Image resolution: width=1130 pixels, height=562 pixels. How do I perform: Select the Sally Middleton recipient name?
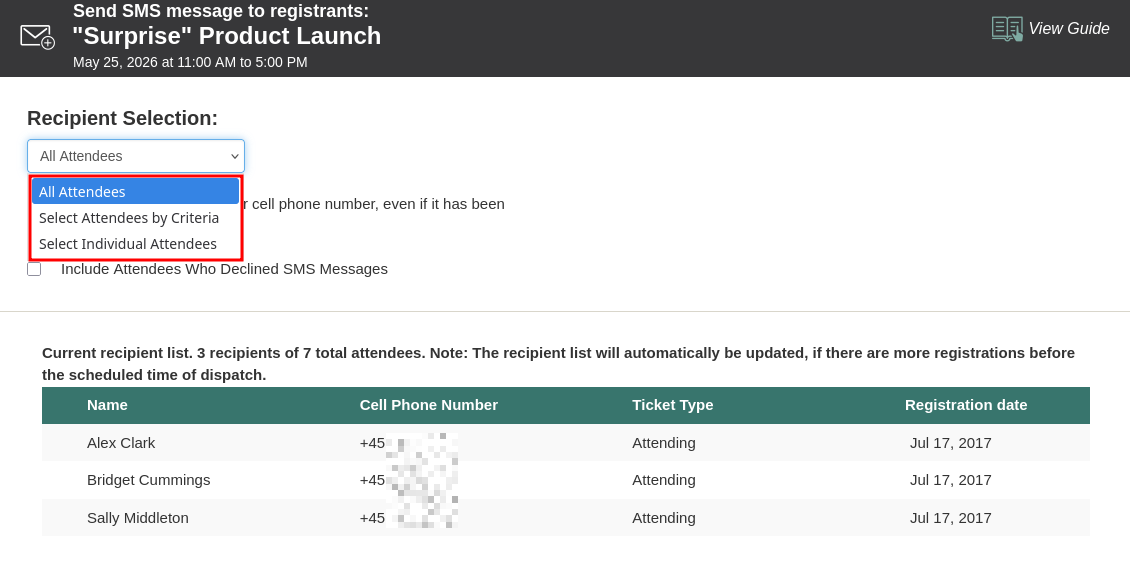point(137,518)
